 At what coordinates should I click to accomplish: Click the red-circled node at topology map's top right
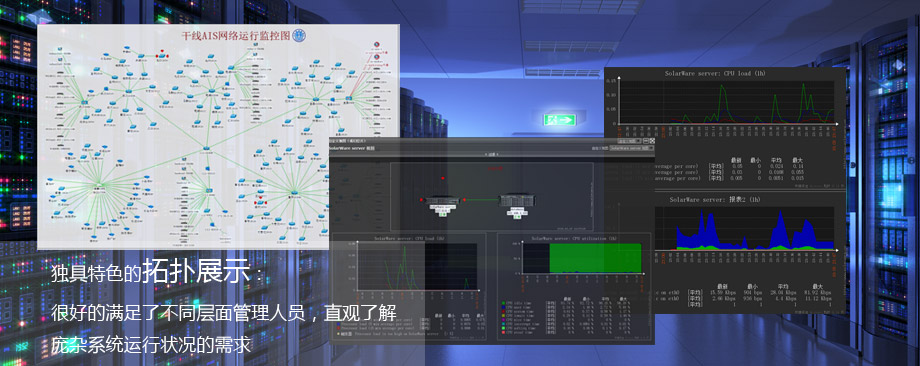point(378,45)
